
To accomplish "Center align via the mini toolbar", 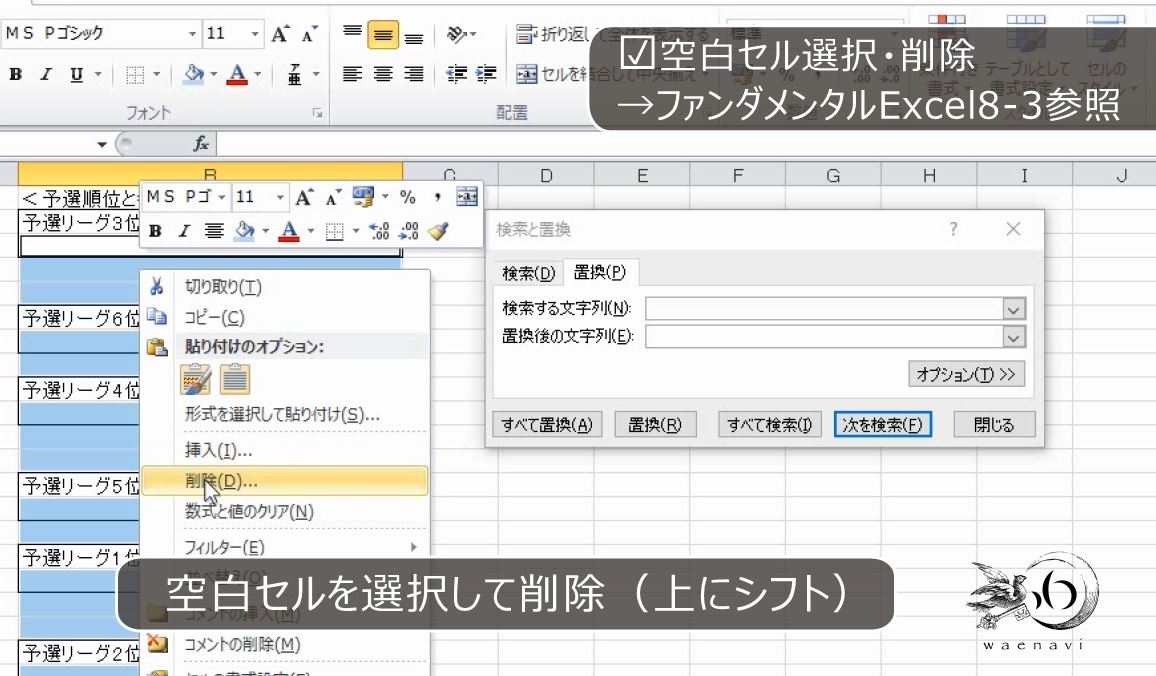I will (x=214, y=231).
